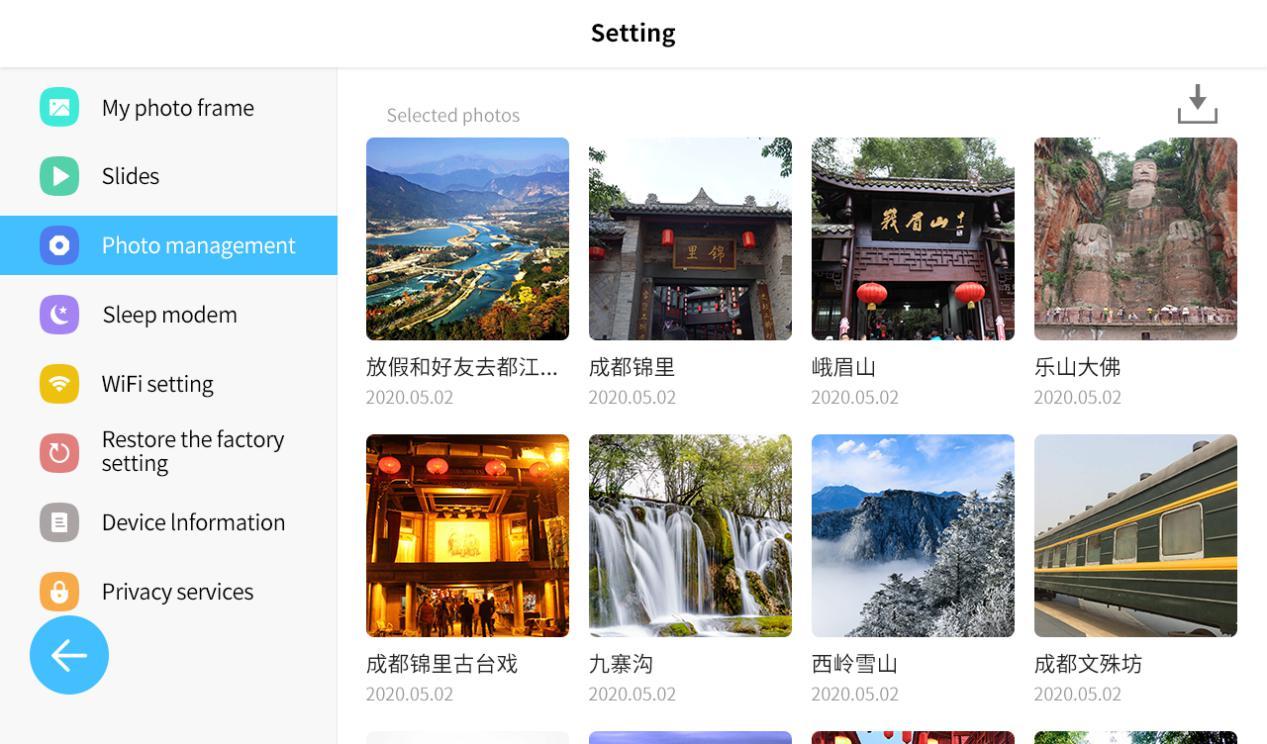Open the Slides settings entry
This screenshot has height=744, width=1267.
(x=168, y=176)
